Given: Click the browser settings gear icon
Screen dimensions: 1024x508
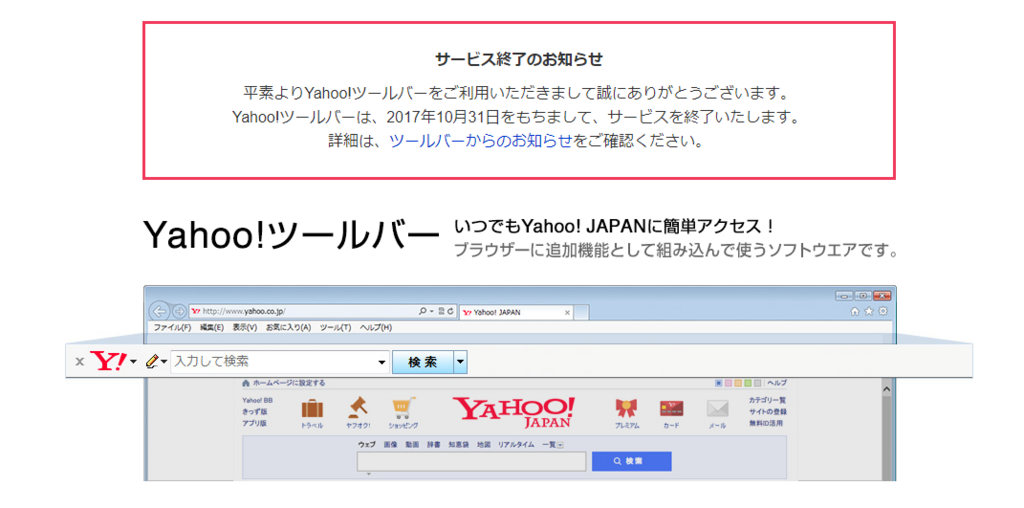Looking at the screenshot, I should [883, 312].
